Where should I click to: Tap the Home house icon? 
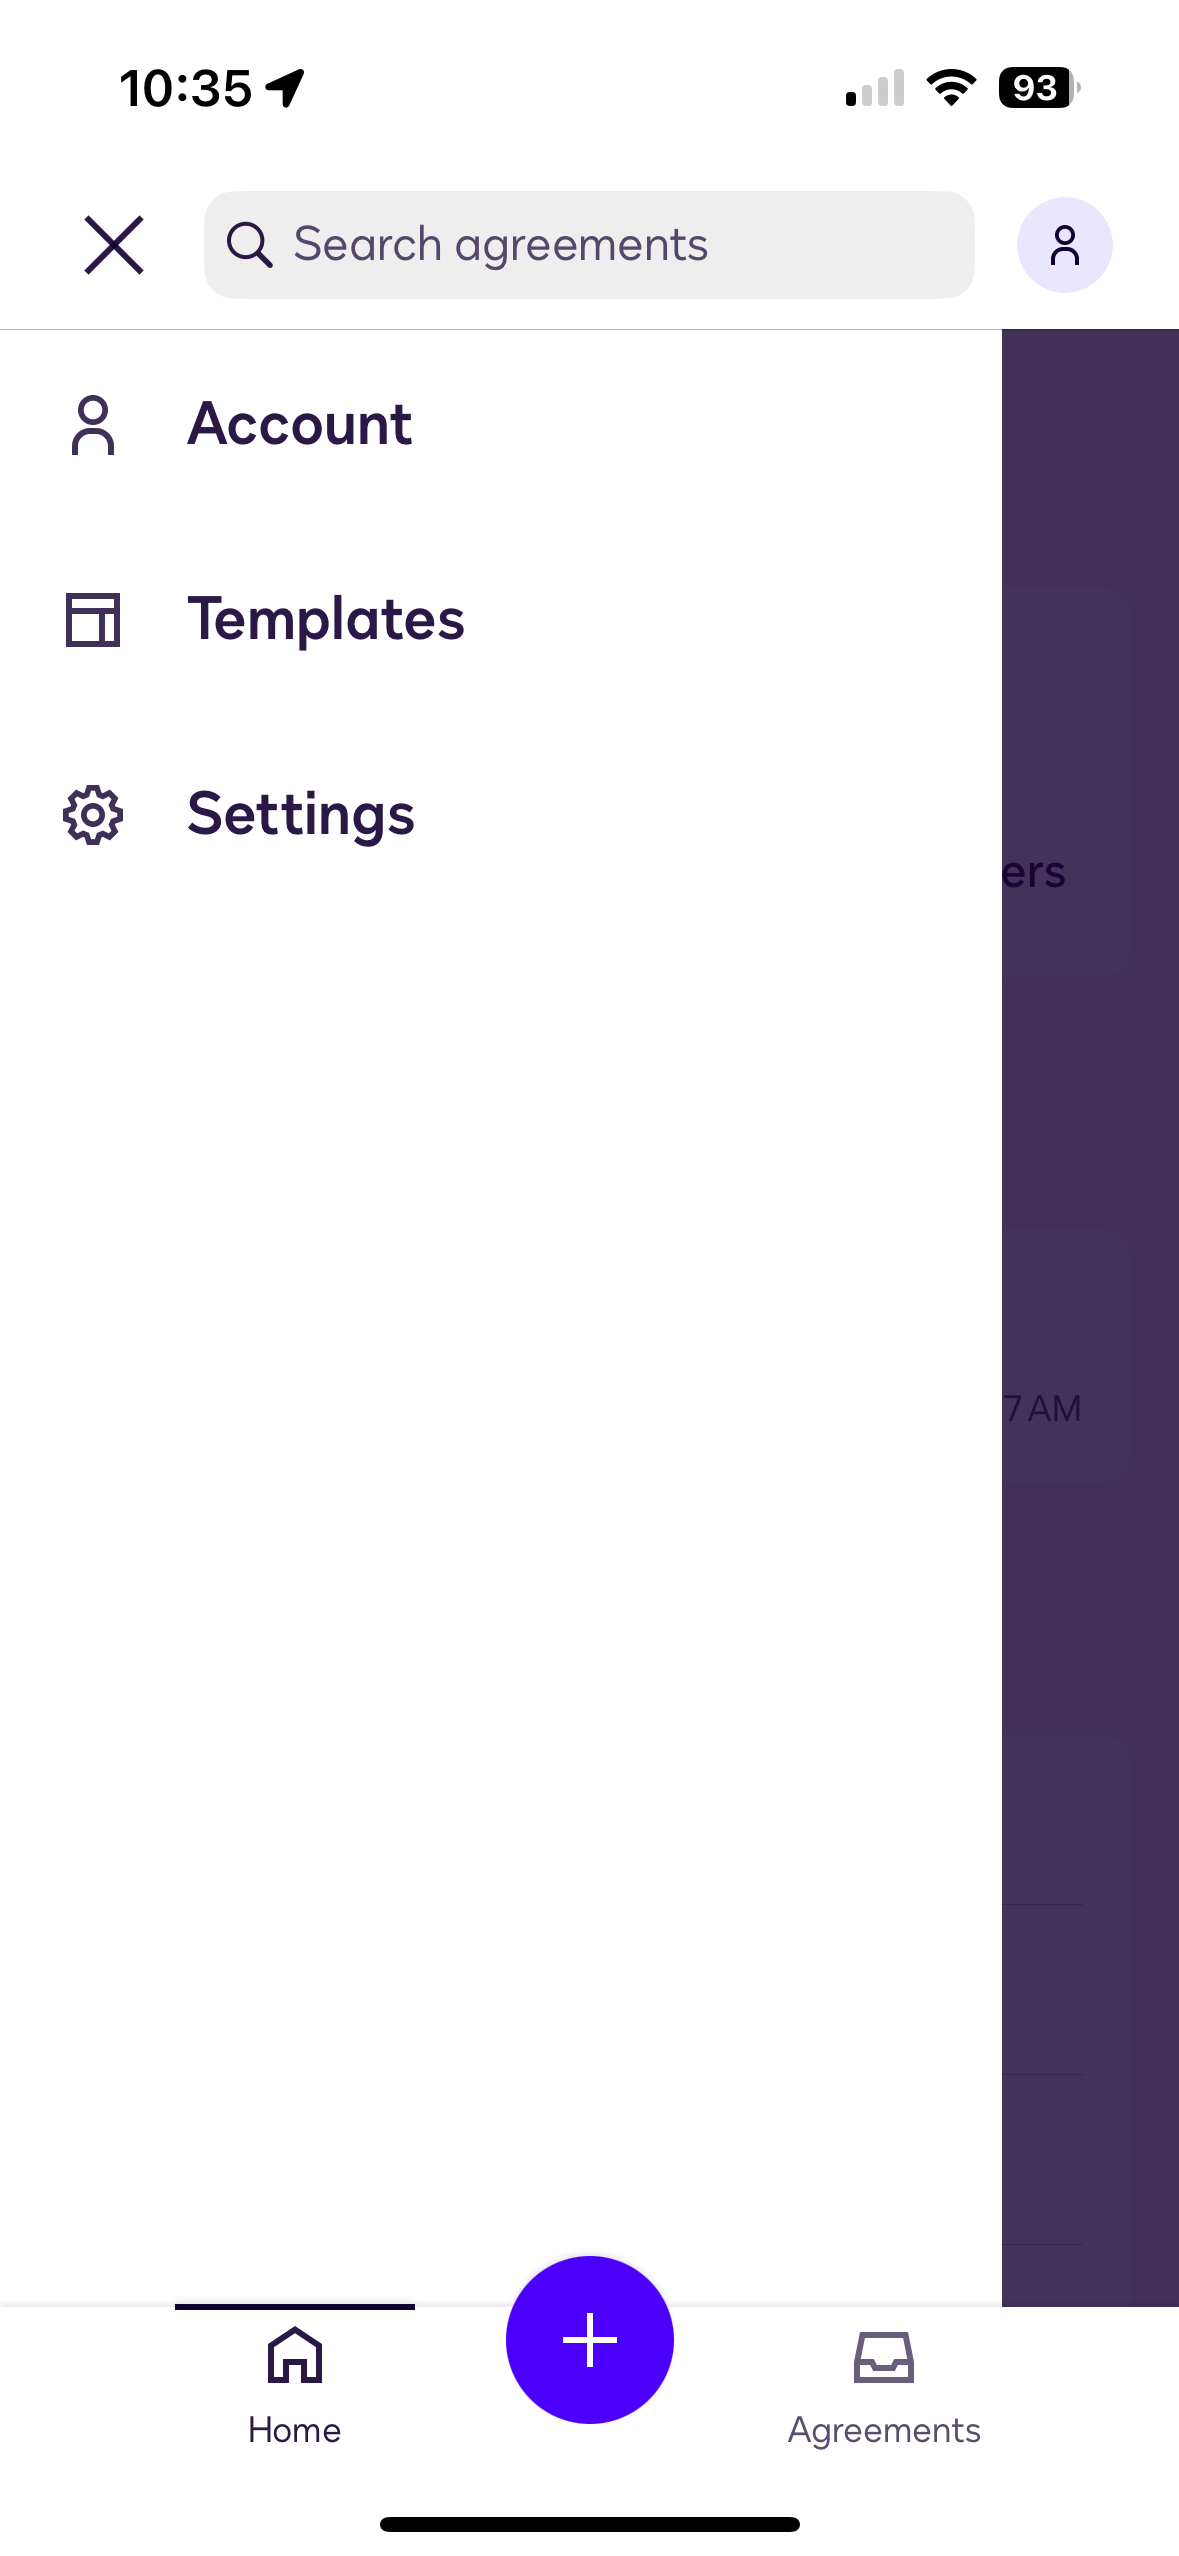click(295, 2355)
